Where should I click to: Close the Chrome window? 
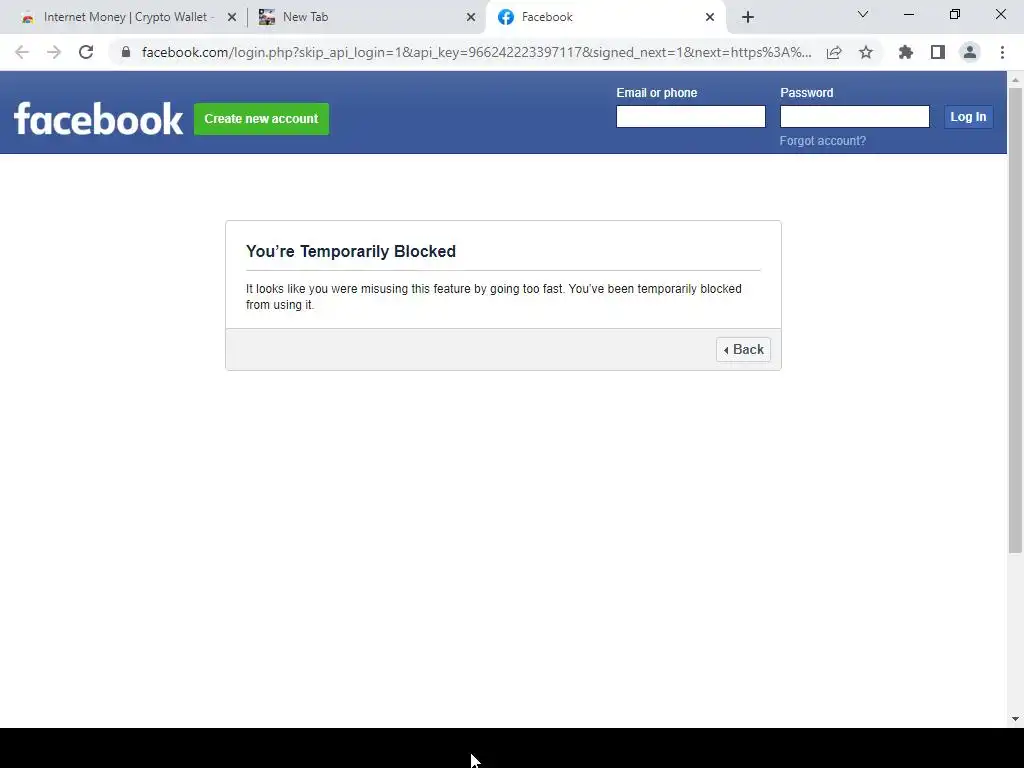1000,14
